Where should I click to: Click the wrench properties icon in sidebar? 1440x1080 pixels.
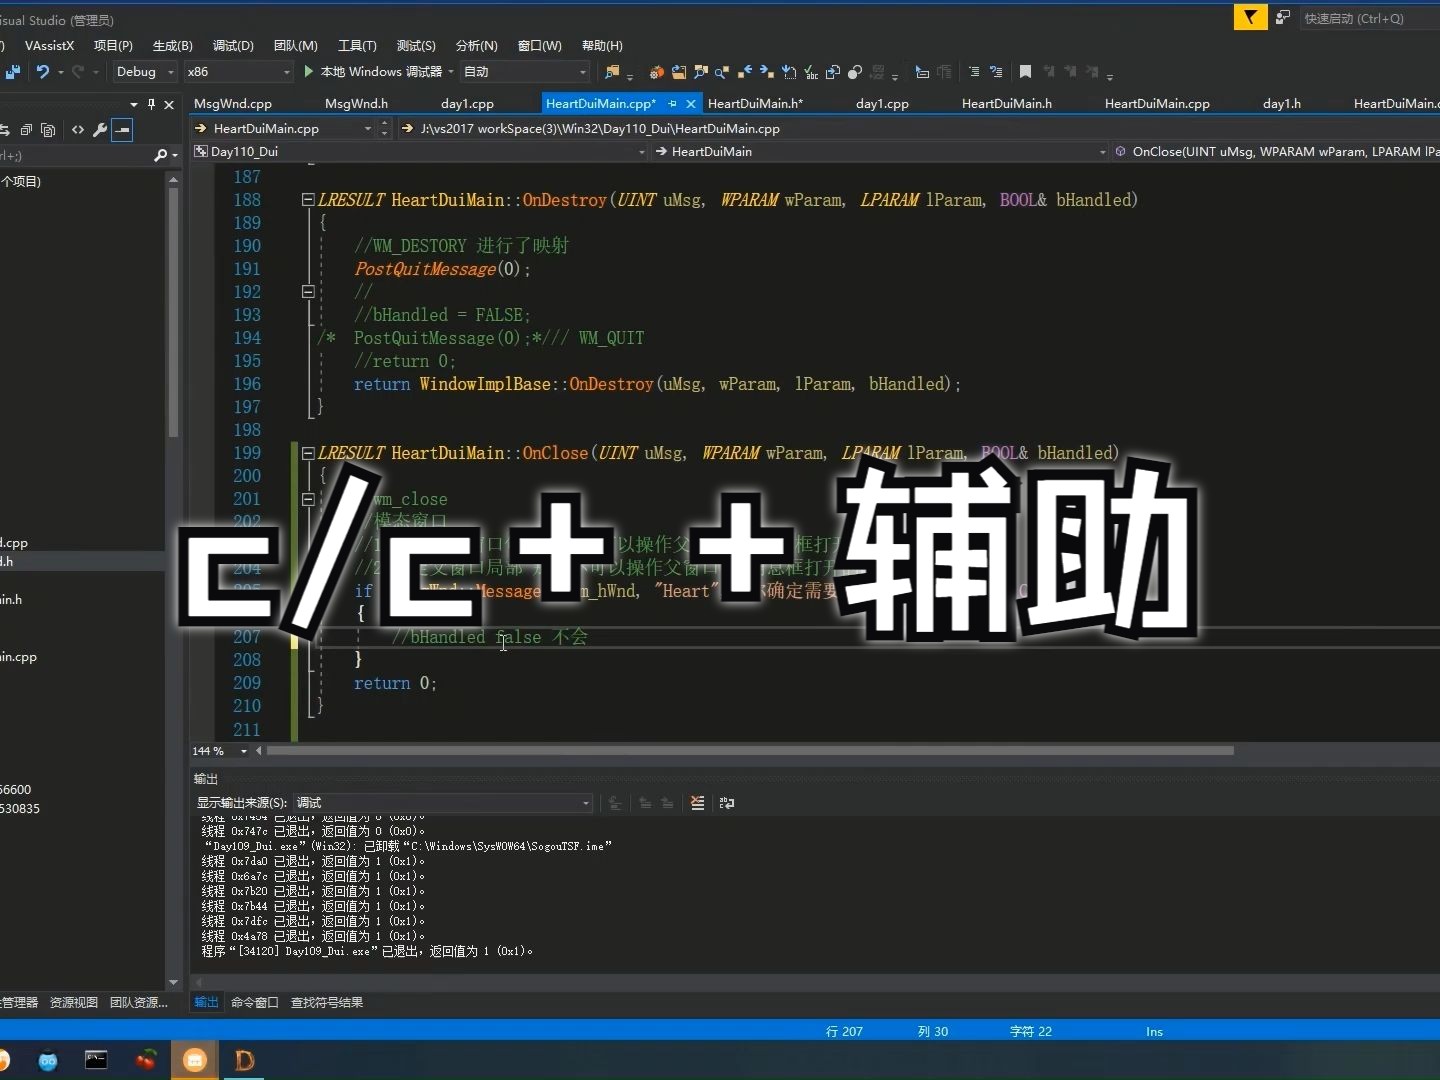pos(100,130)
